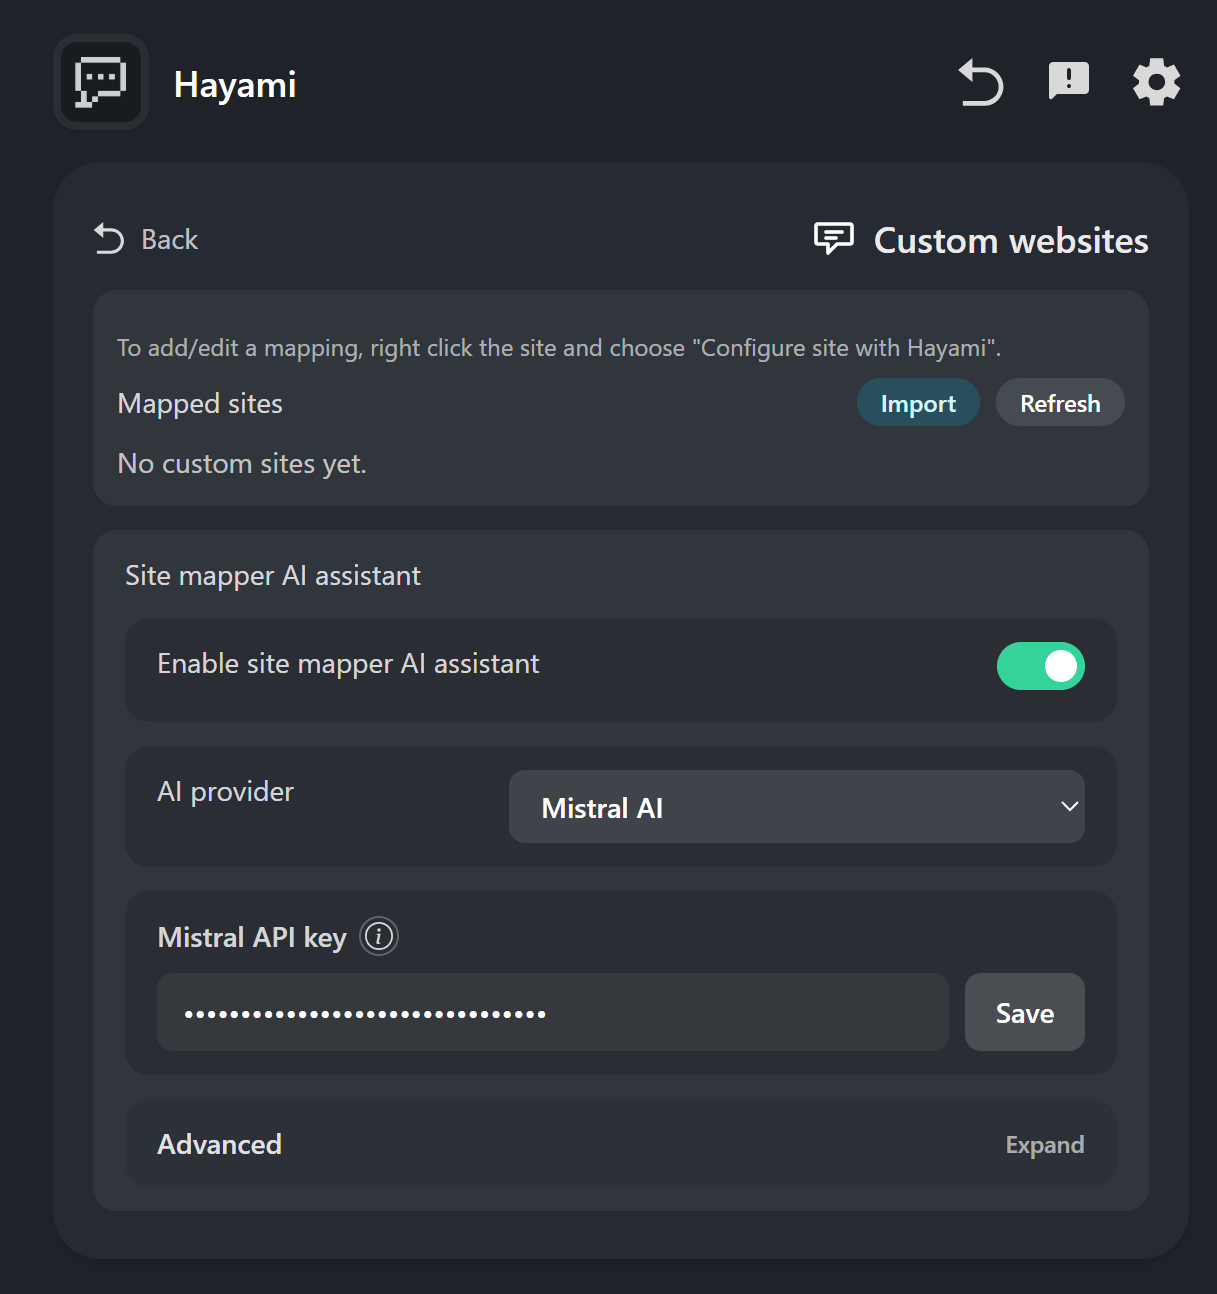This screenshot has height=1294, width=1217.
Task: Click the Hayami app title
Action: click(235, 85)
